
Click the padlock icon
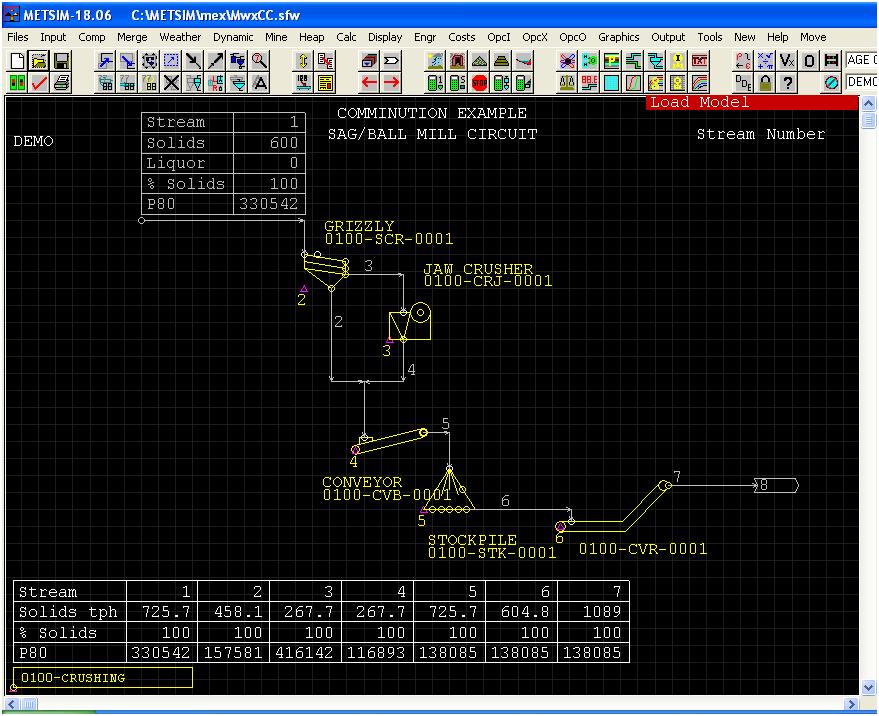pyautogui.click(x=765, y=83)
